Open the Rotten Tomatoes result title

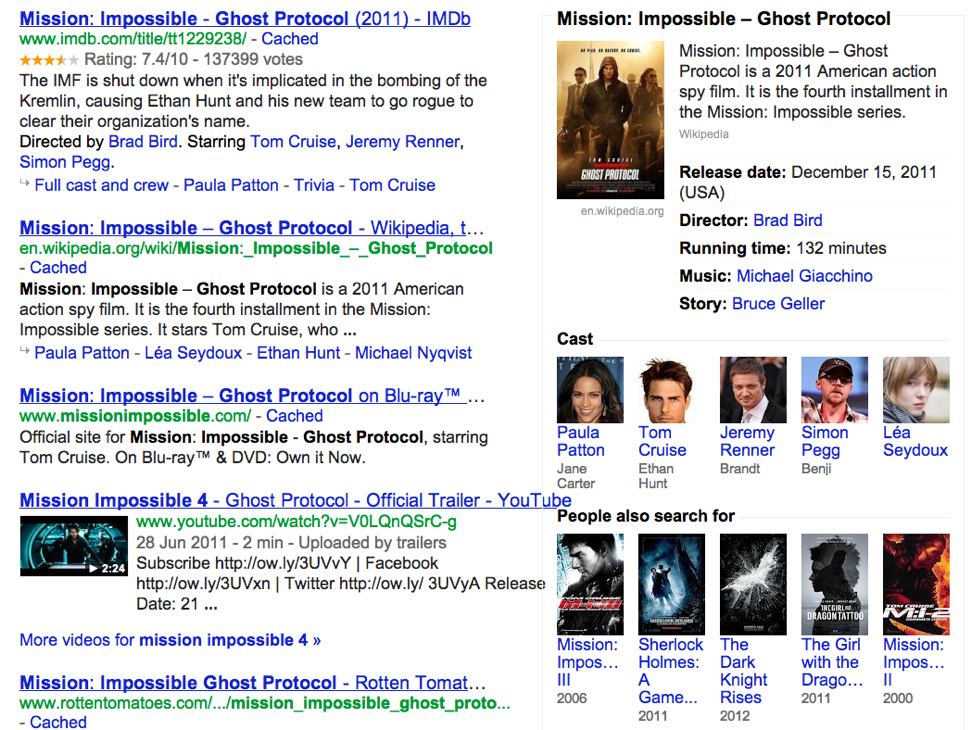pyautogui.click(x=253, y=683)
